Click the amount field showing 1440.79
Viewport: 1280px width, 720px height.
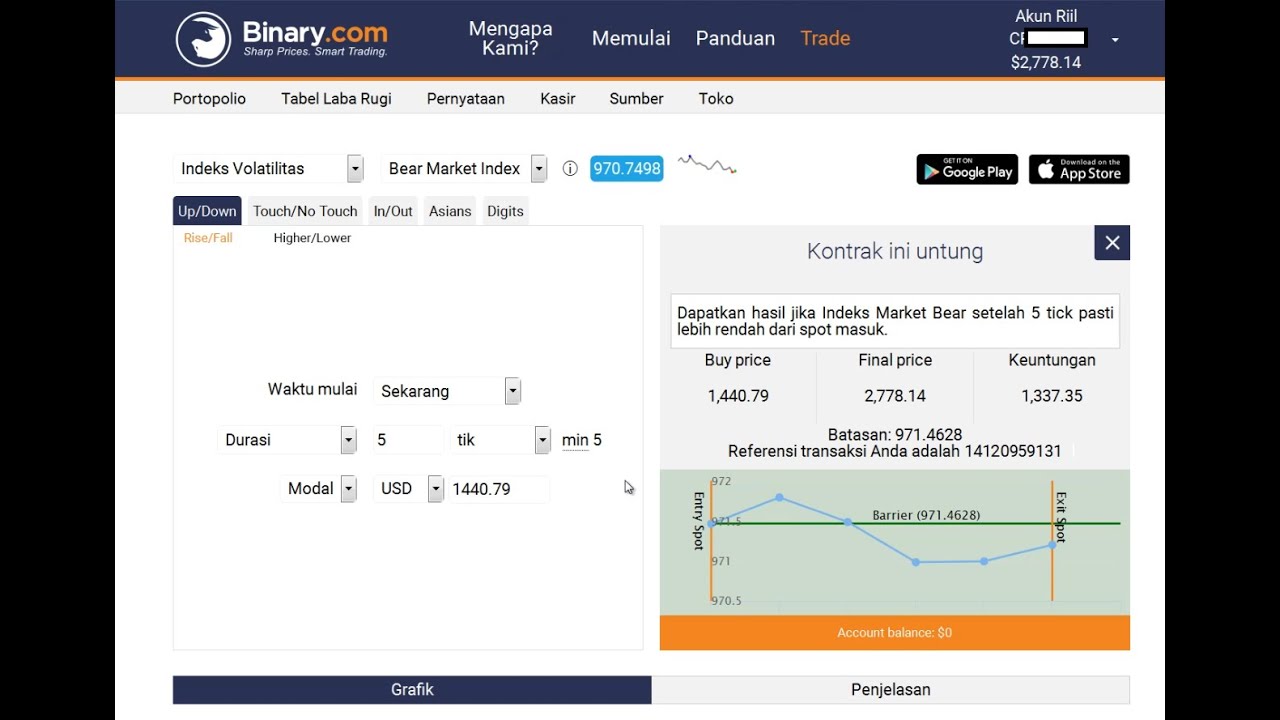click(498, 489)
